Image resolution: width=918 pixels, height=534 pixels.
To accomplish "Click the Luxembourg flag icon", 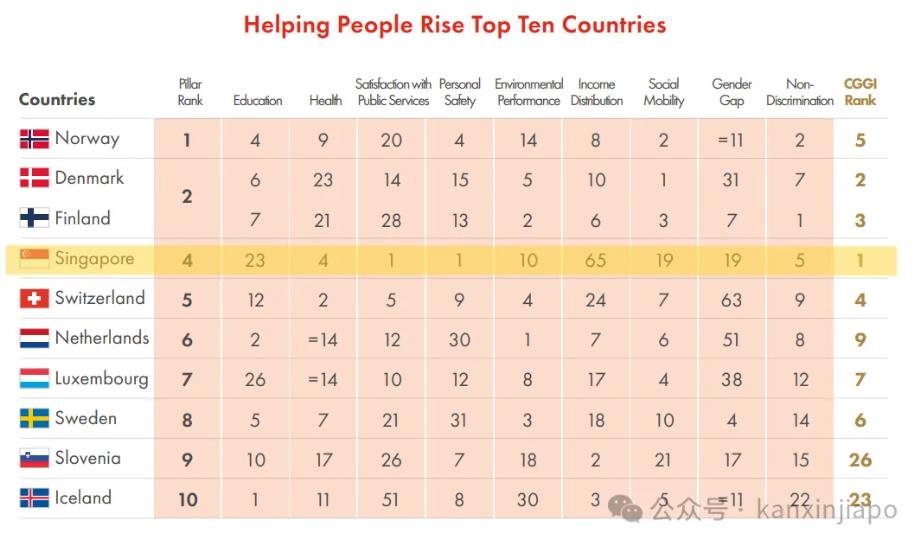I will point(34,379).
